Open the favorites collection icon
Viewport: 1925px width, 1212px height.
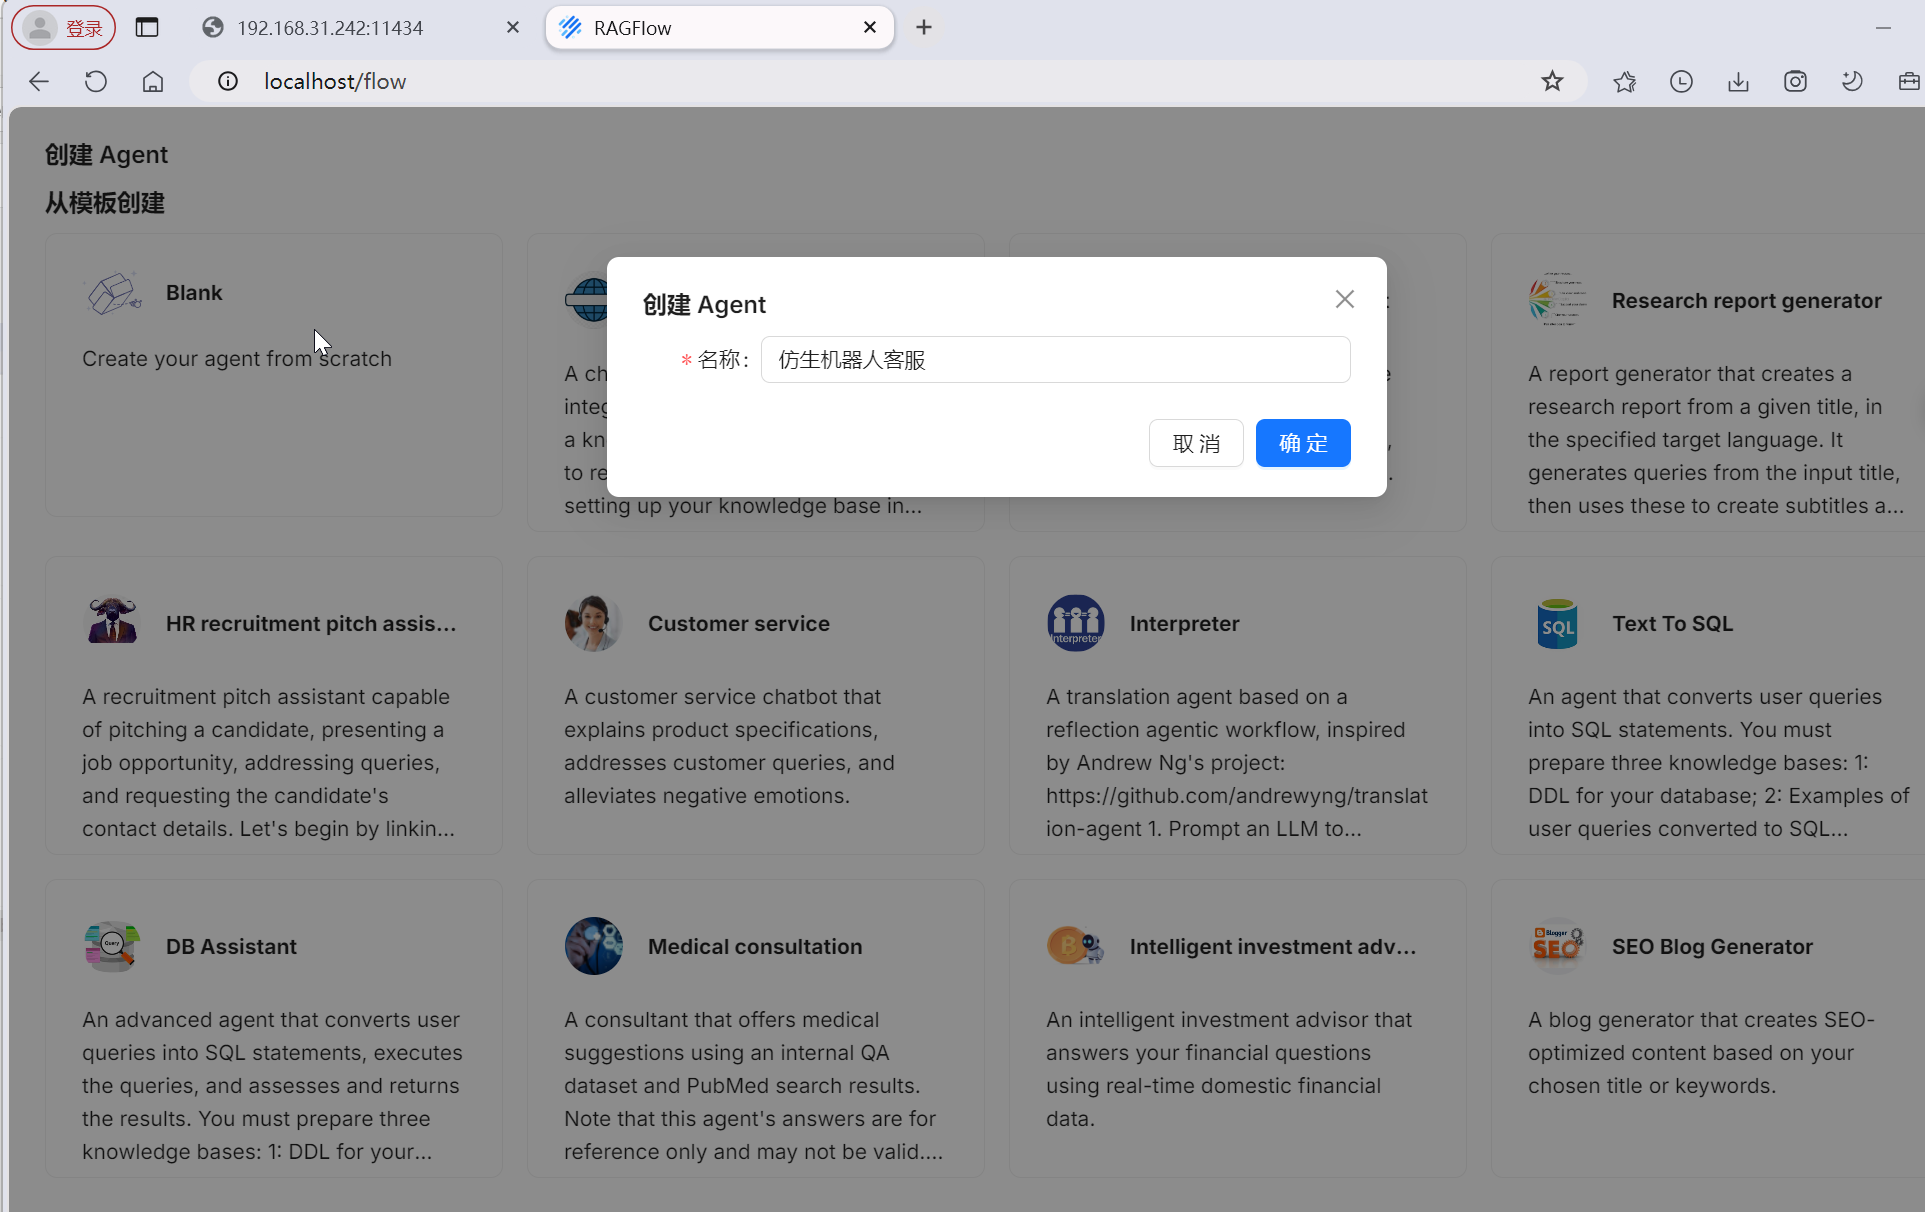tap(1624, 82)
